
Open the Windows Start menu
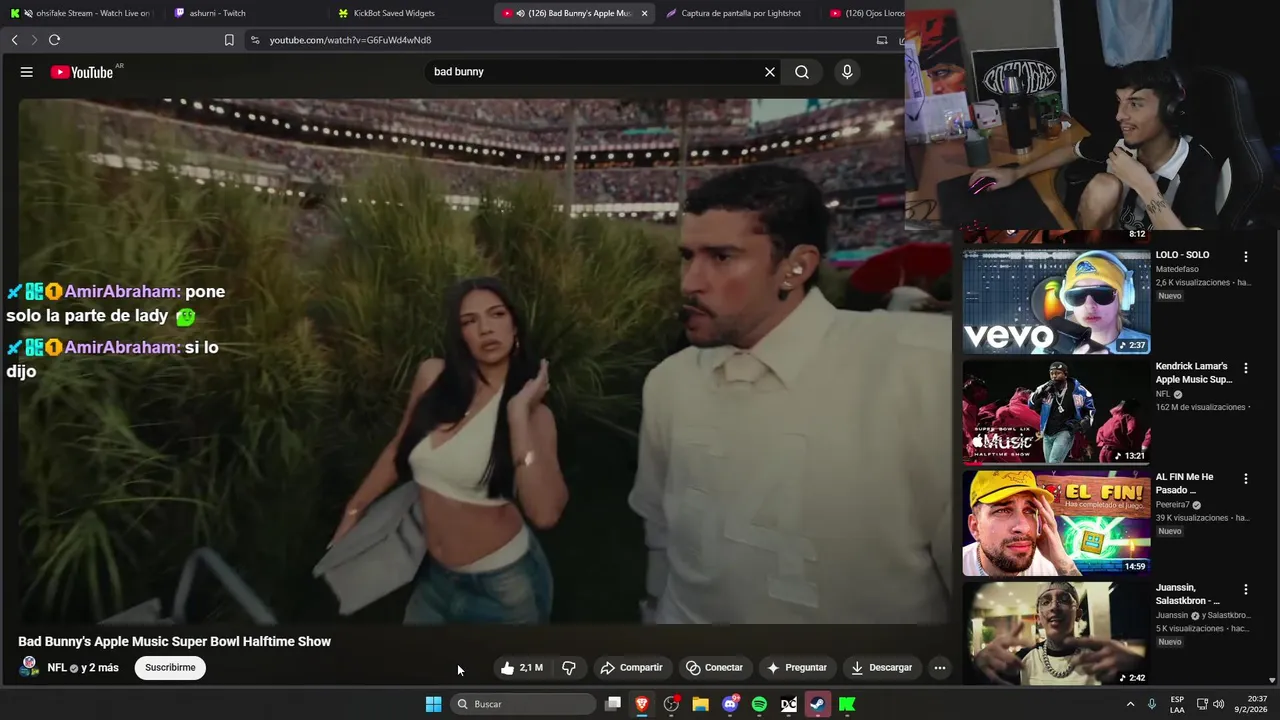[433, 704]
